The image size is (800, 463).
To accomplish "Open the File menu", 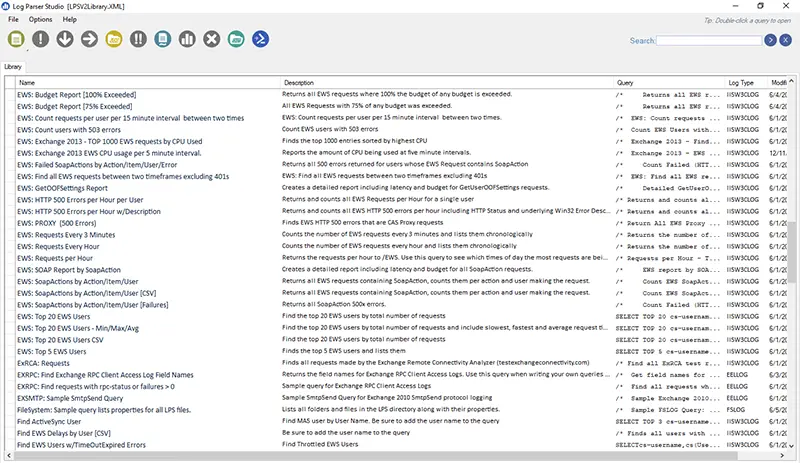I will pos(13,19).
